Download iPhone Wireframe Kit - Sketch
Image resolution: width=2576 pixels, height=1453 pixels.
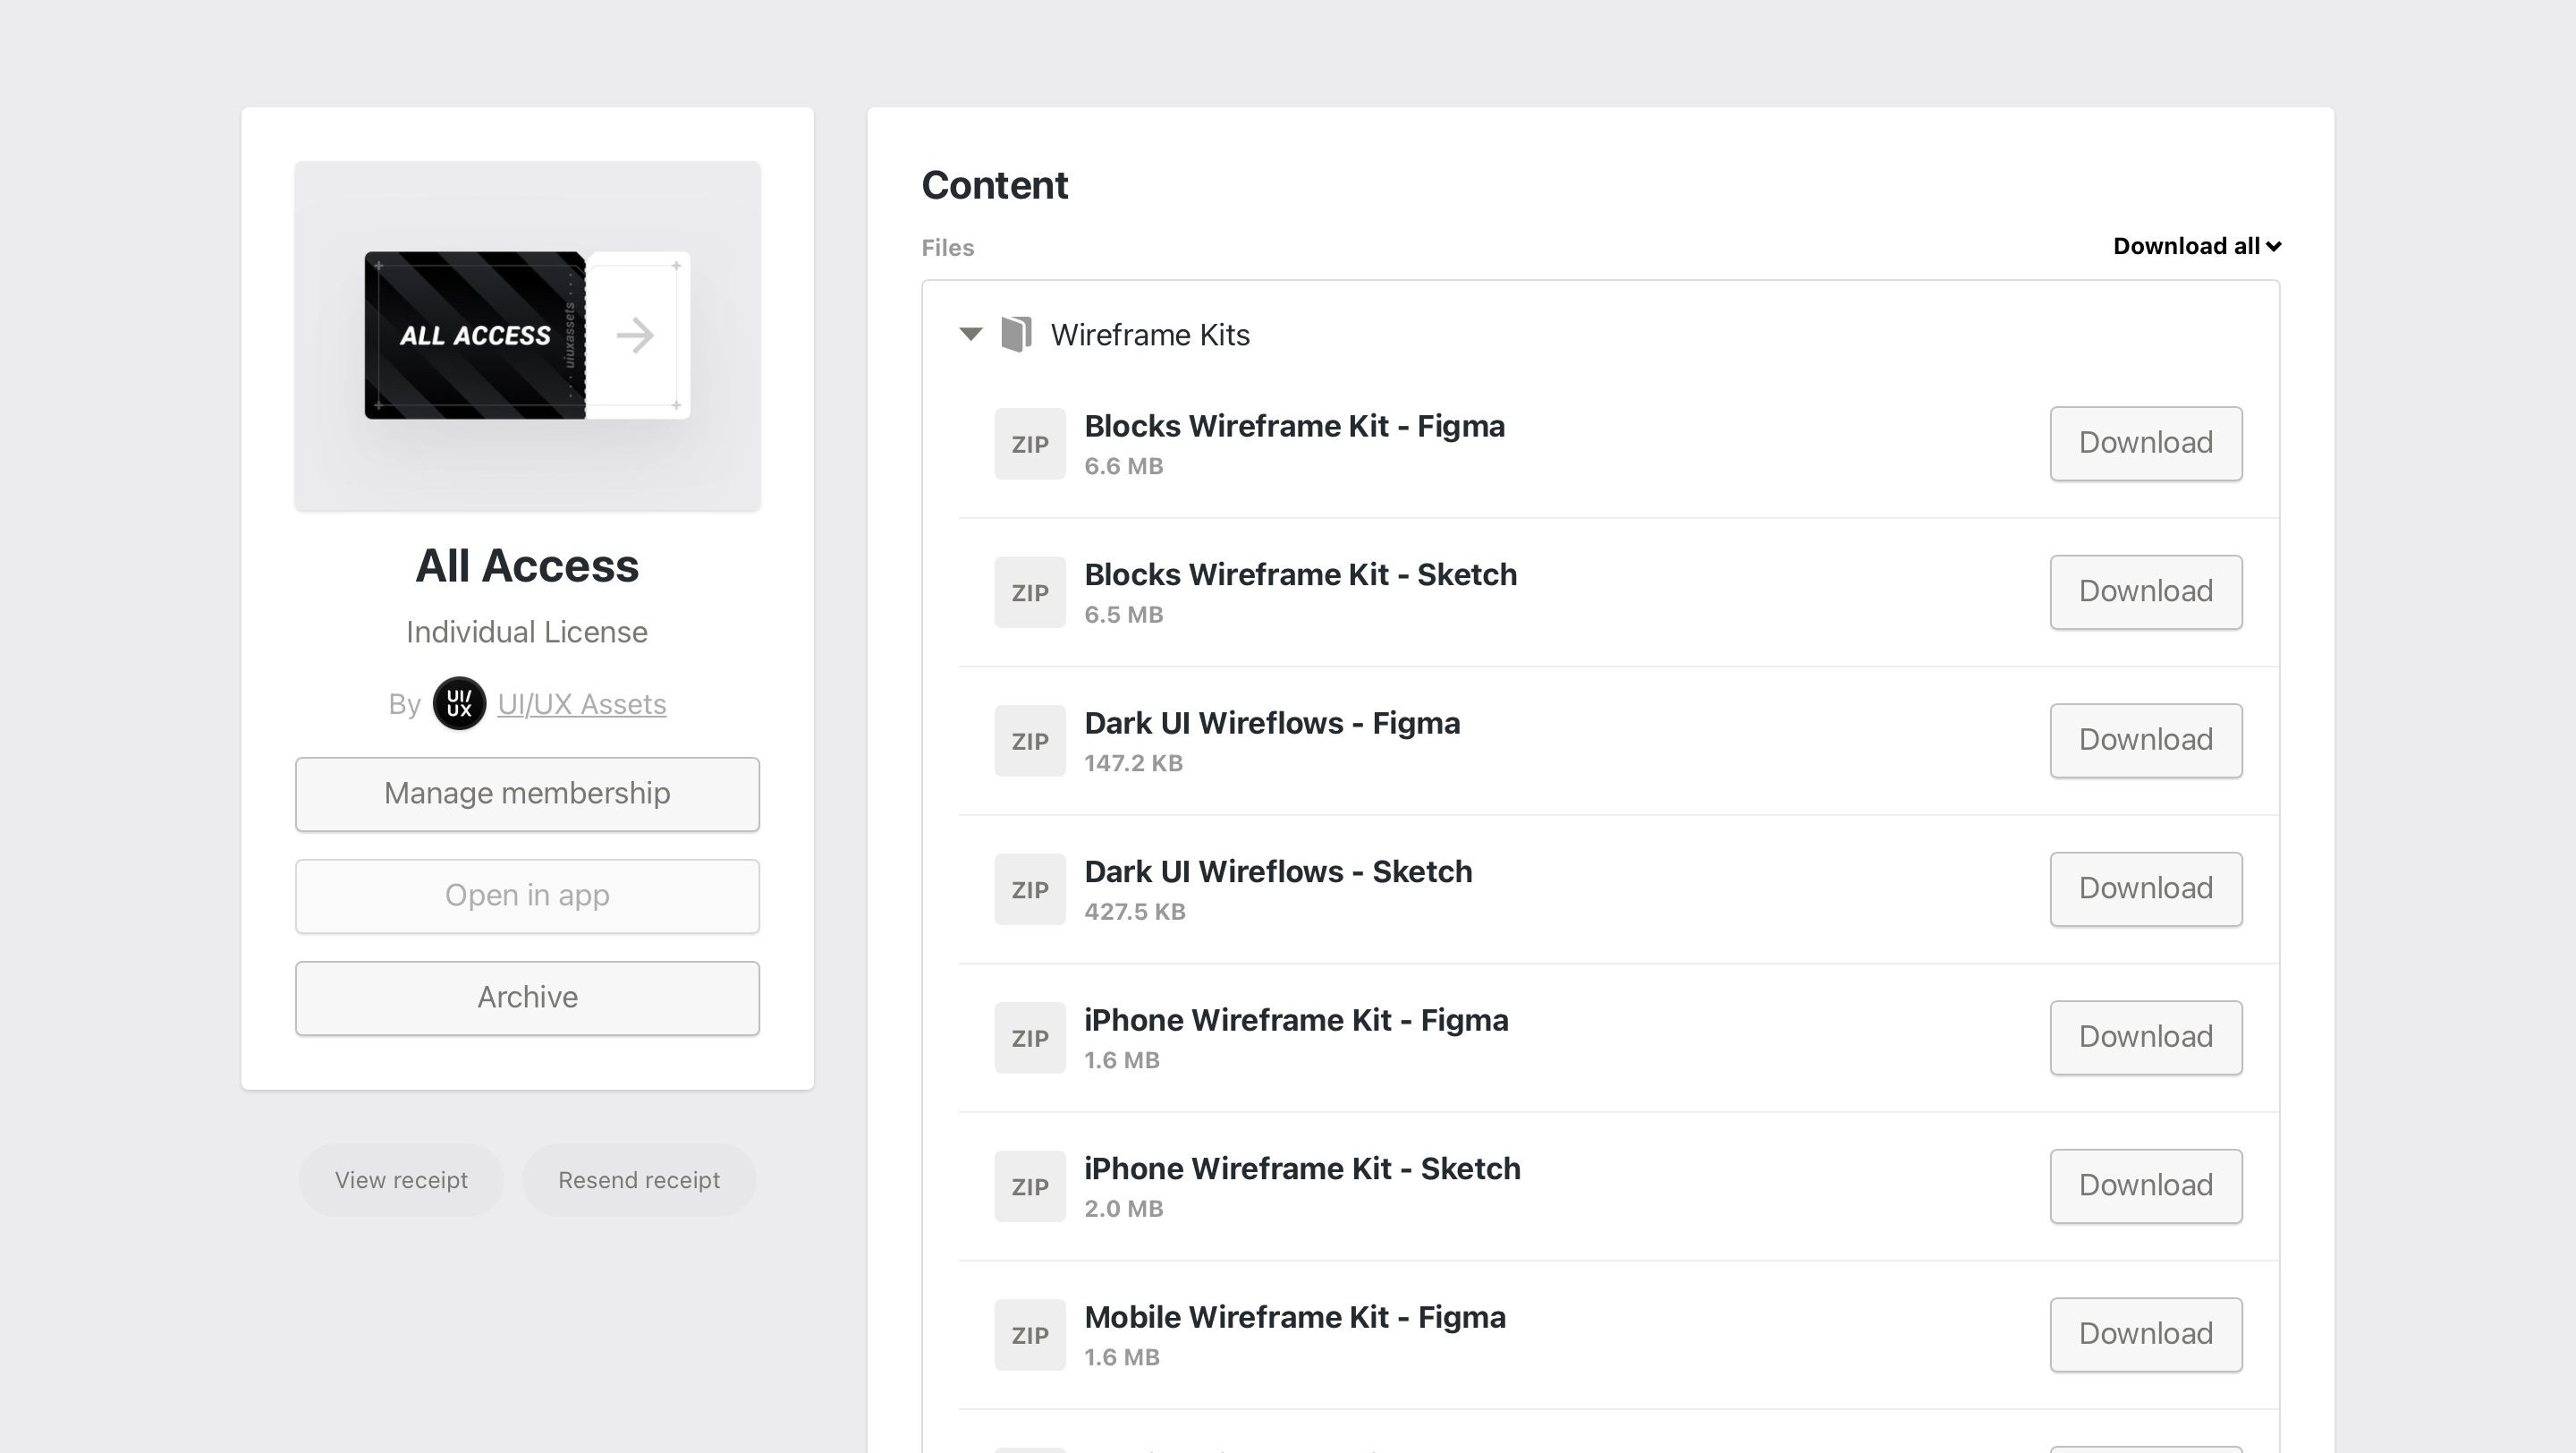pyautogui.click(x=2145, y=1185)
